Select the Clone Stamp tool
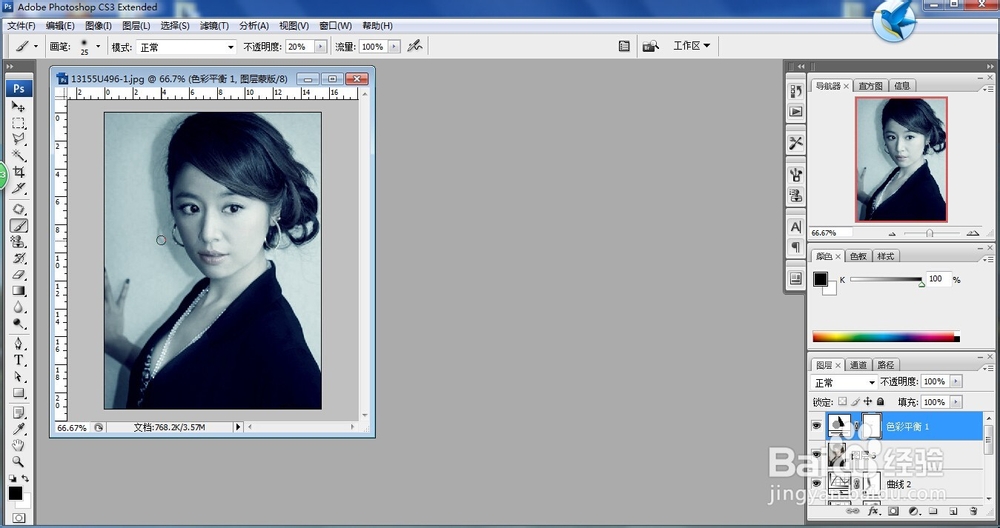Image resolution: width=1000 pixels, height=528 pixels. [x=18, y=242]
